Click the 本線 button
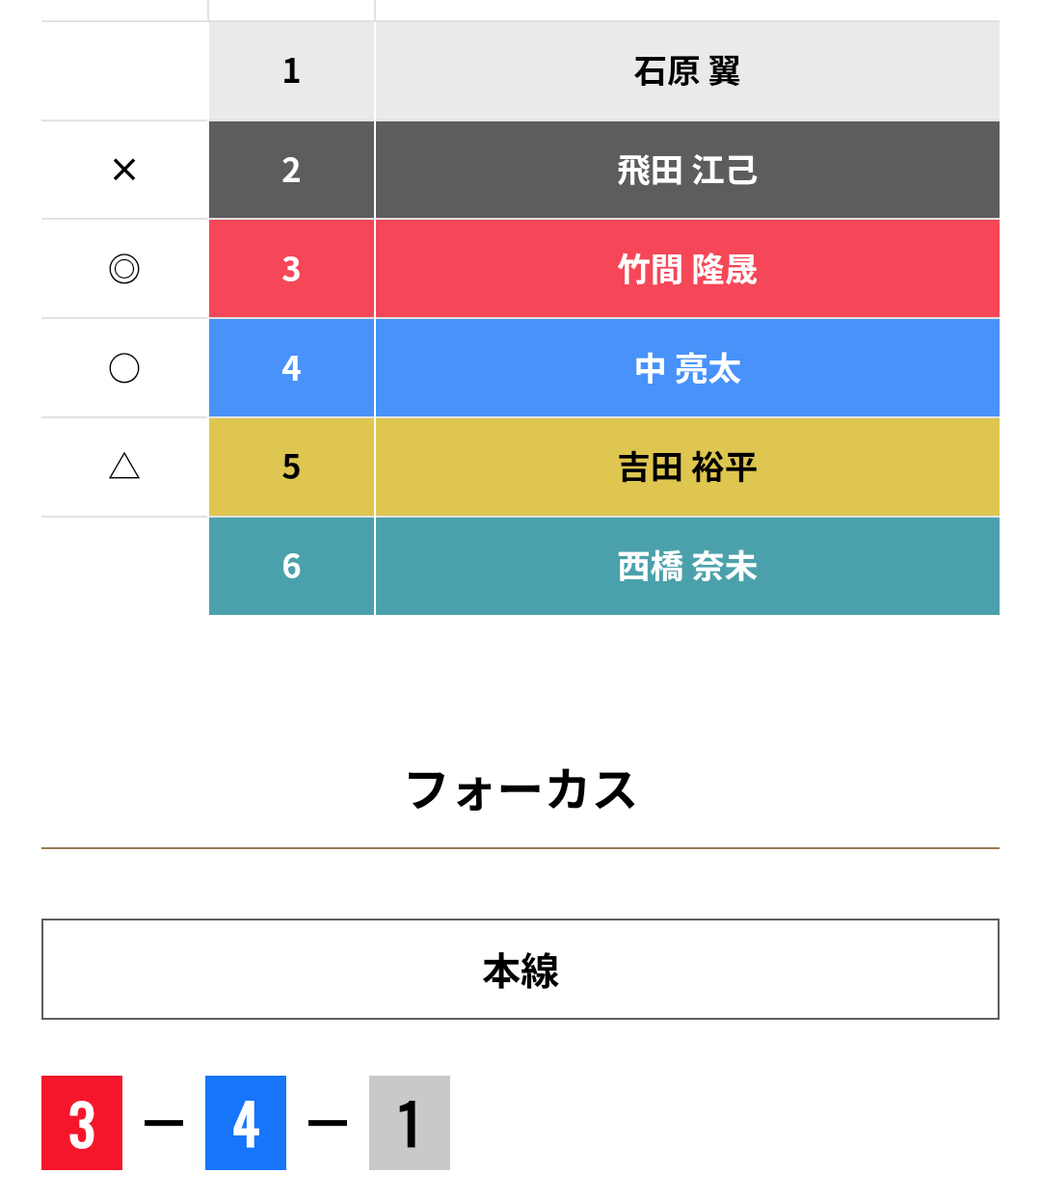Screen dimensions: 1041x1200 click(x=520, y=970)
